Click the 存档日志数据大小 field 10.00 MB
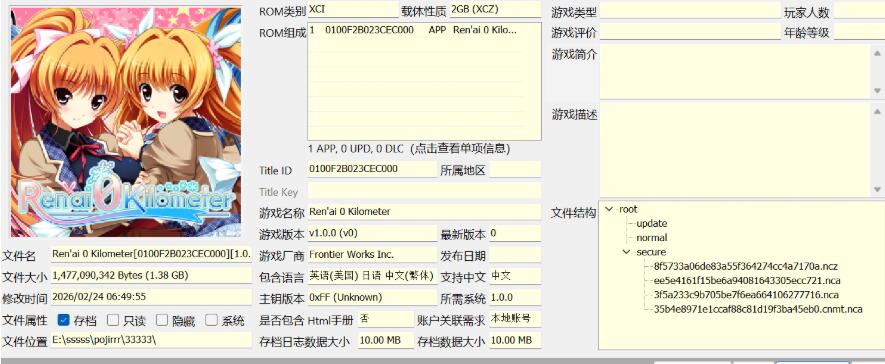885x364 pixels. click(x=386, y=340)
